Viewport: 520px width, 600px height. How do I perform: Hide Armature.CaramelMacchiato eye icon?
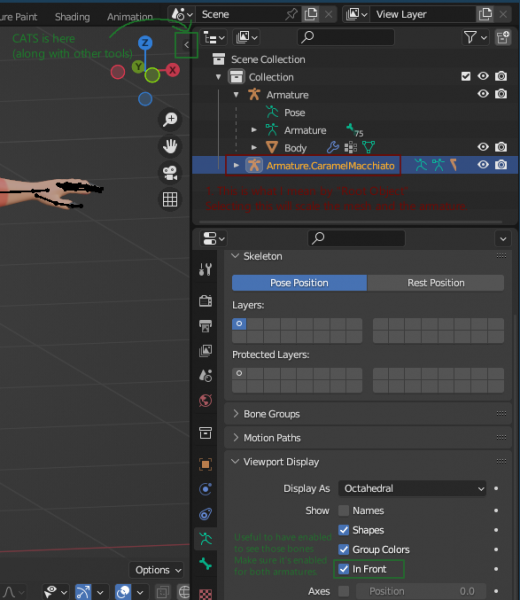tap(483, 165)
